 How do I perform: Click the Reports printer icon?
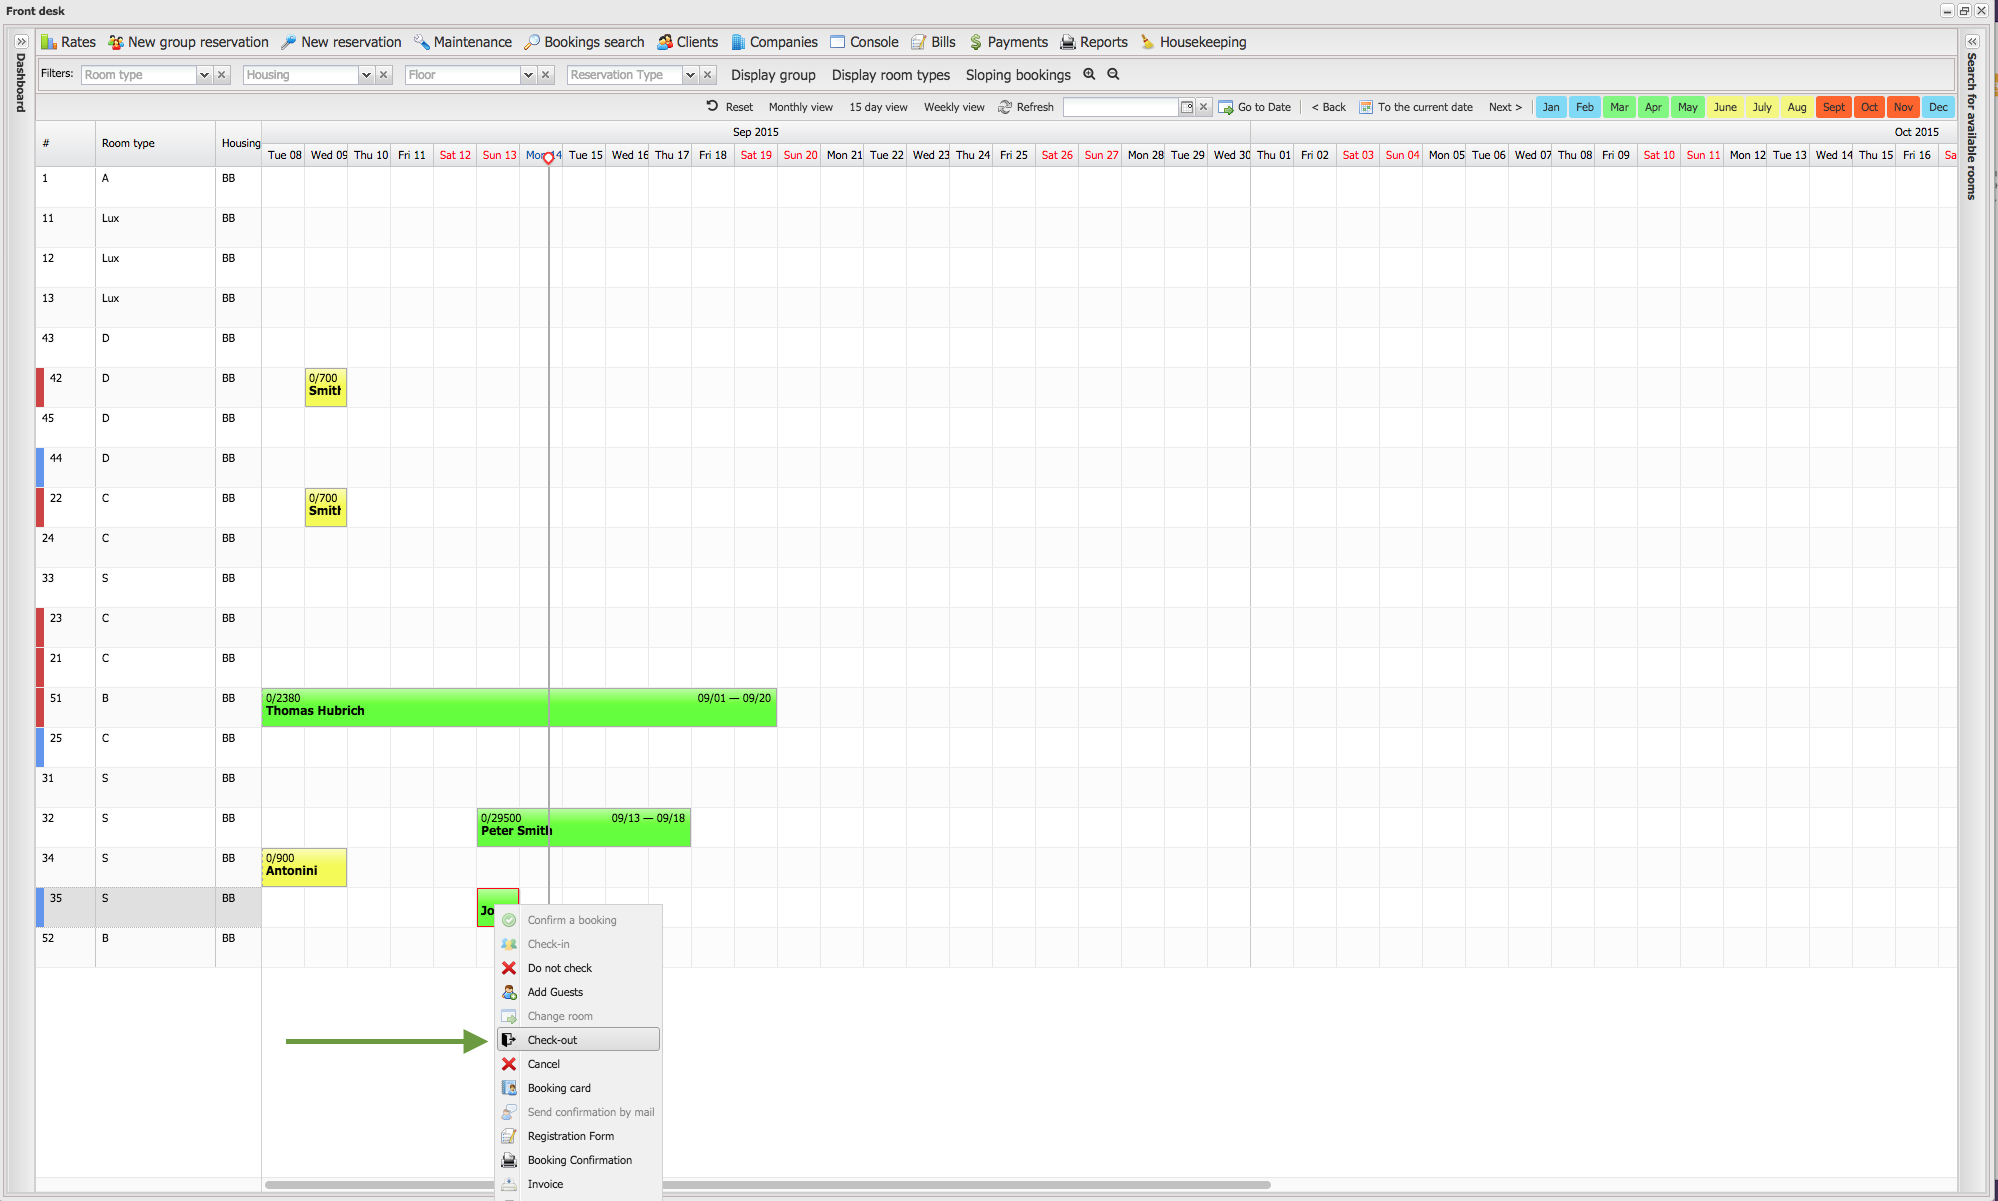1068,42
